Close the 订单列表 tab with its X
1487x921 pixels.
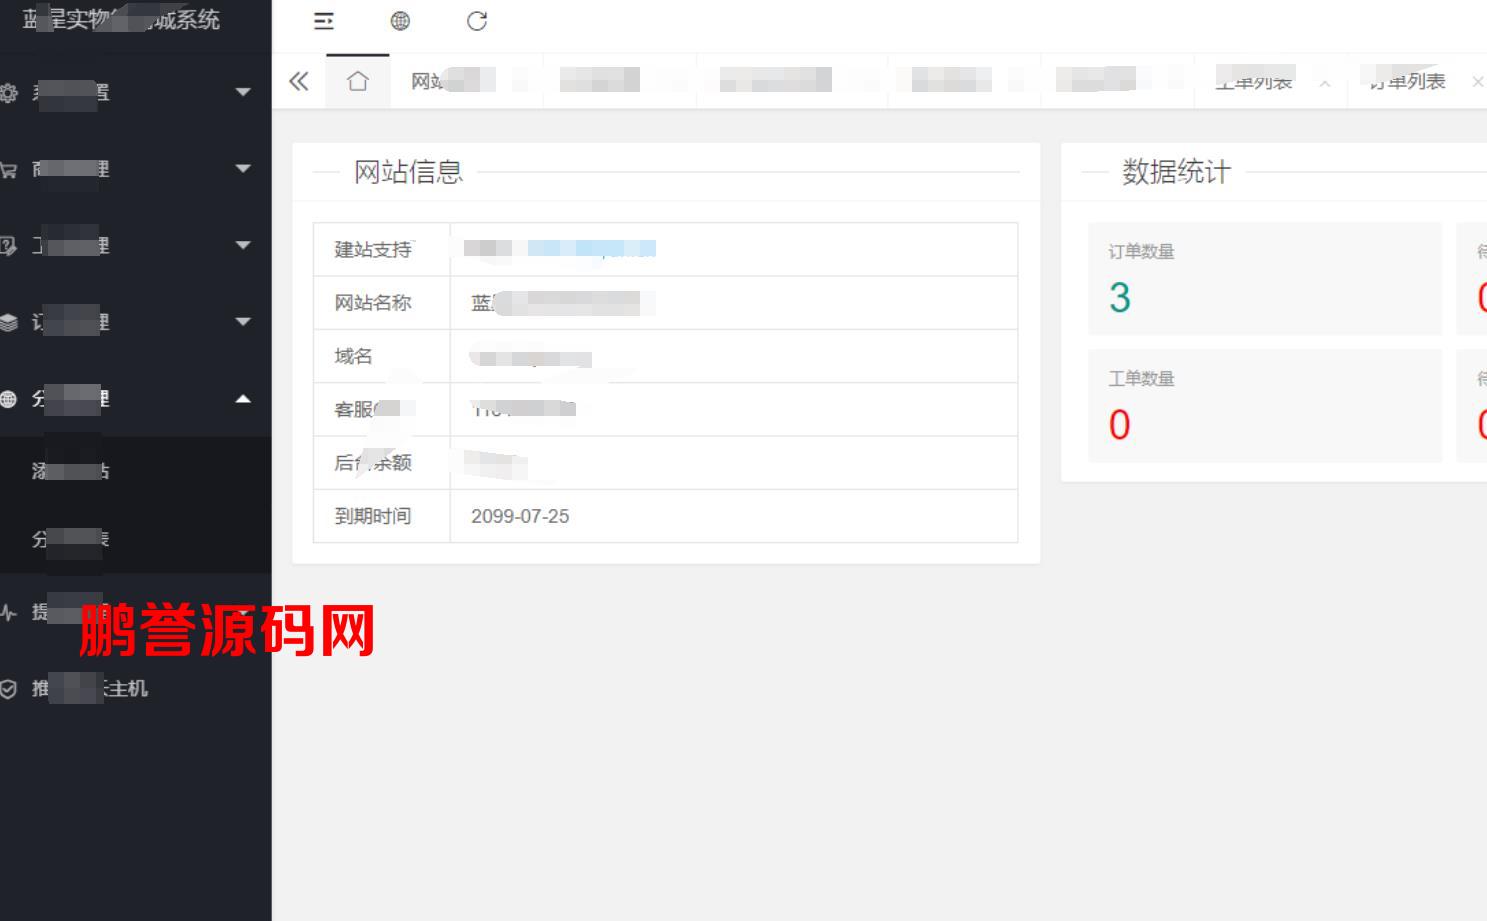pyautogui.click(x=1478, y=82)
